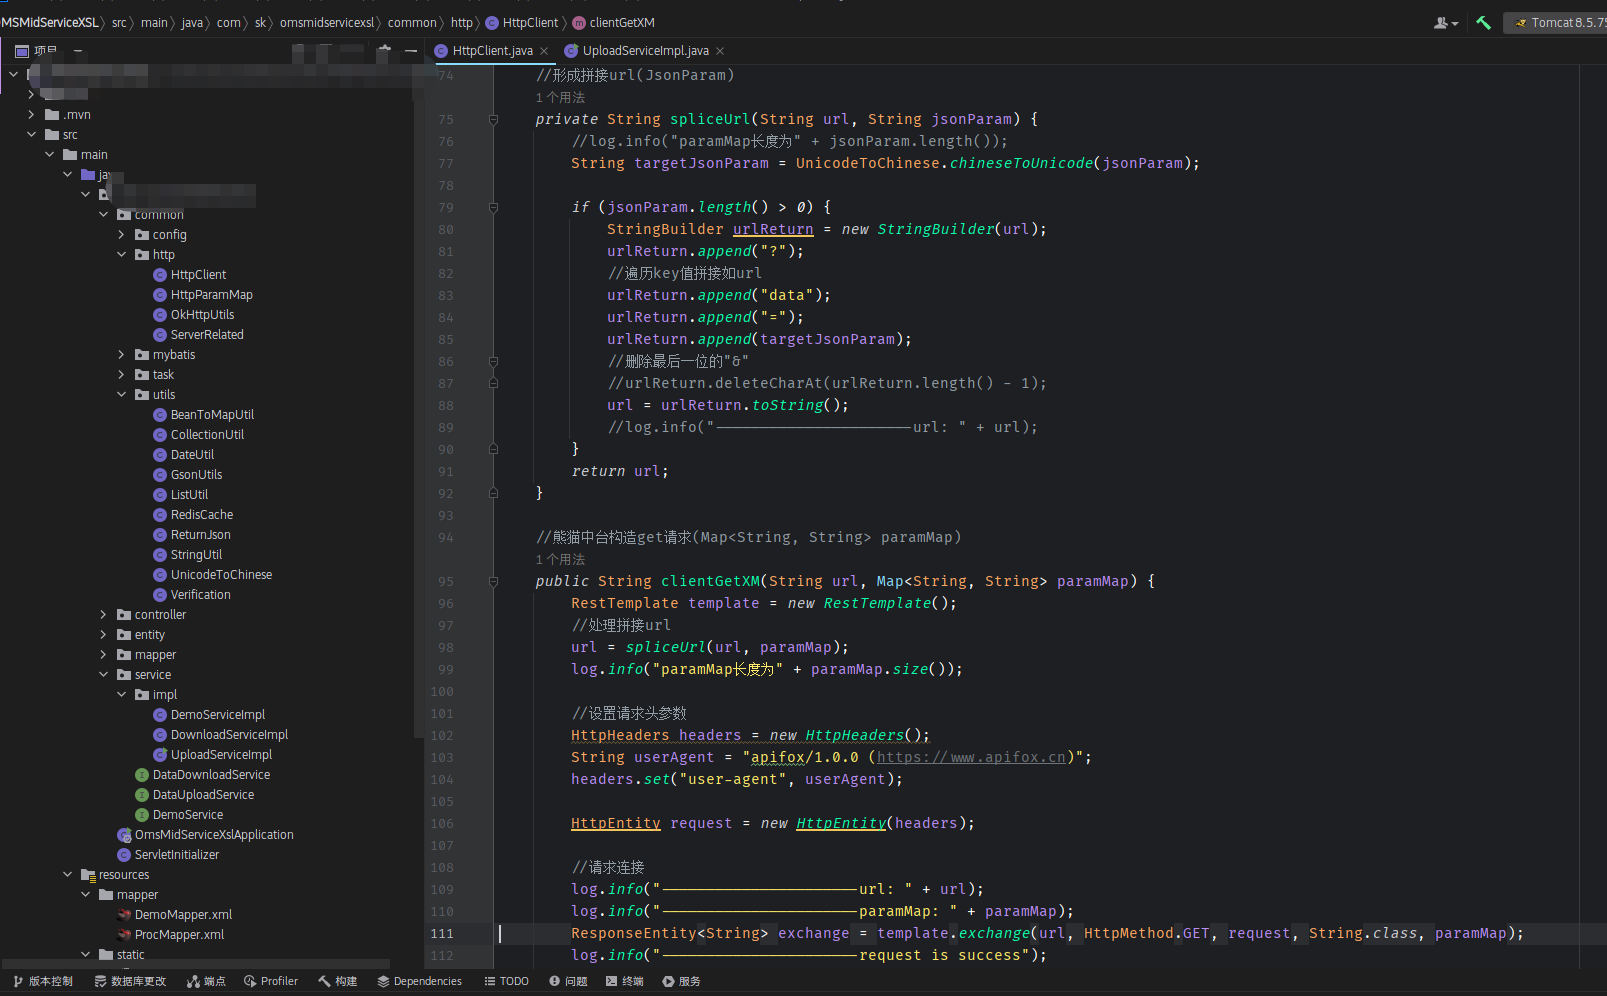Click the MSMidServiceXSL root breadcrumb
The height and width of the screenshot is (996, 1607).
click(x=49, y=22)
